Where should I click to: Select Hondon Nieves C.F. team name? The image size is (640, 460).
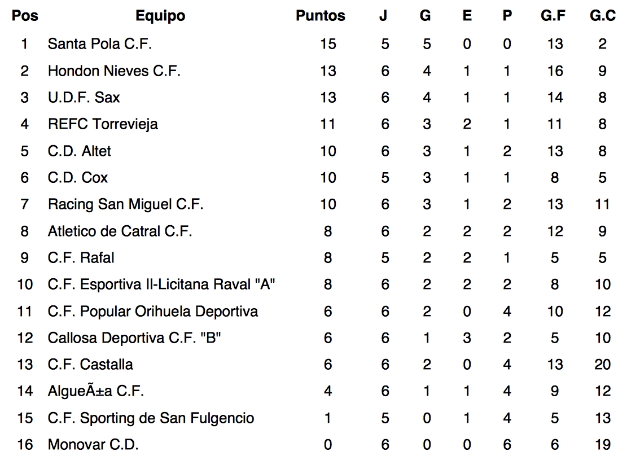(x=112, y=71)
